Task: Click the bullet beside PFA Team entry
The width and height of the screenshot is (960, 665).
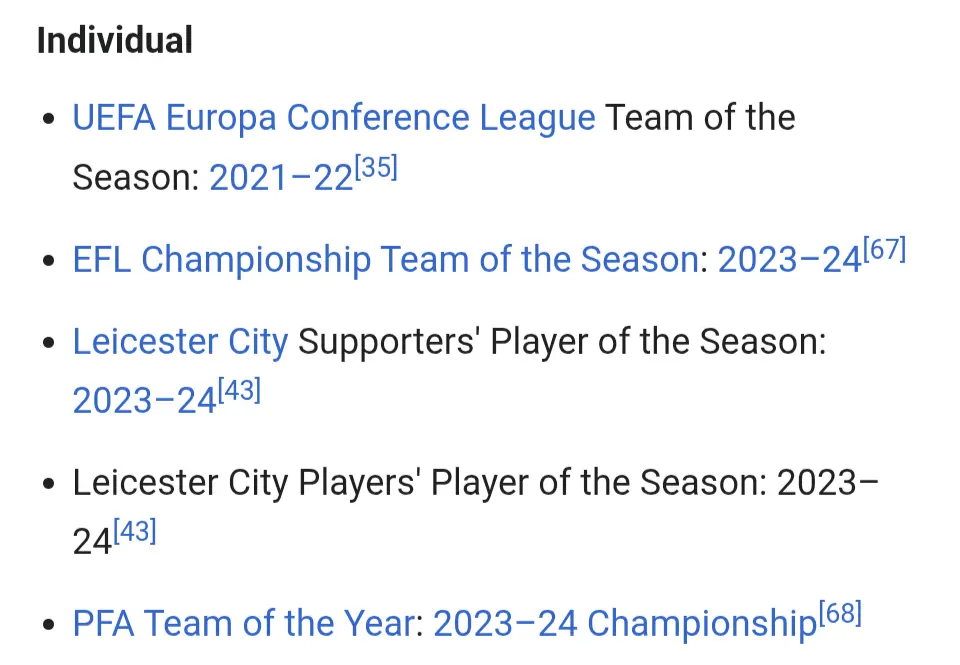Action: click(x=49, y=626)
